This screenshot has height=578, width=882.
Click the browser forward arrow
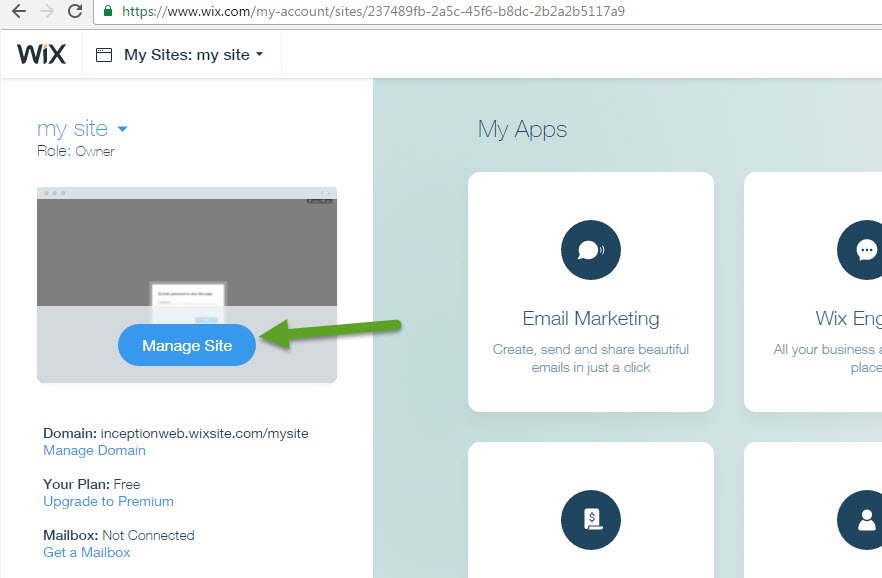coord(48,11)
